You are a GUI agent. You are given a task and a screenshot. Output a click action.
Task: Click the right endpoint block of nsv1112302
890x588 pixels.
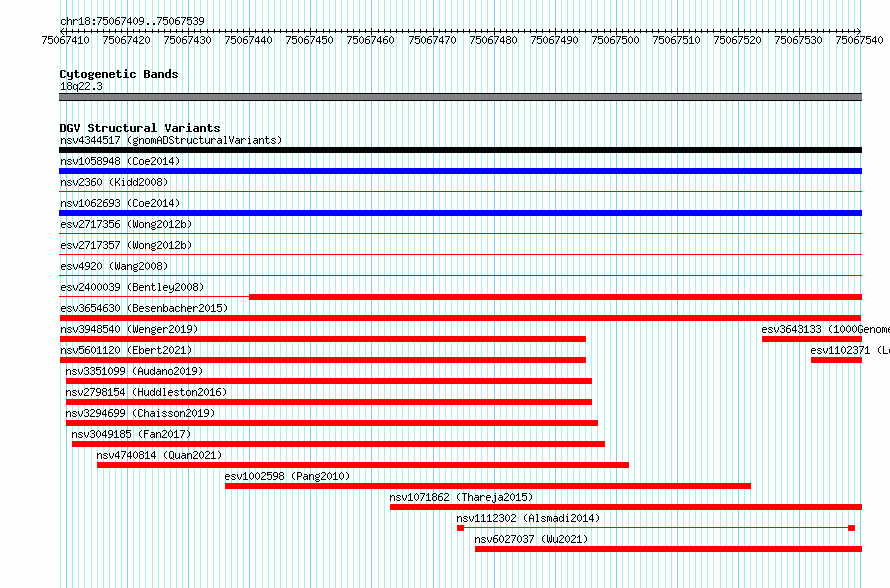(851, 528)
